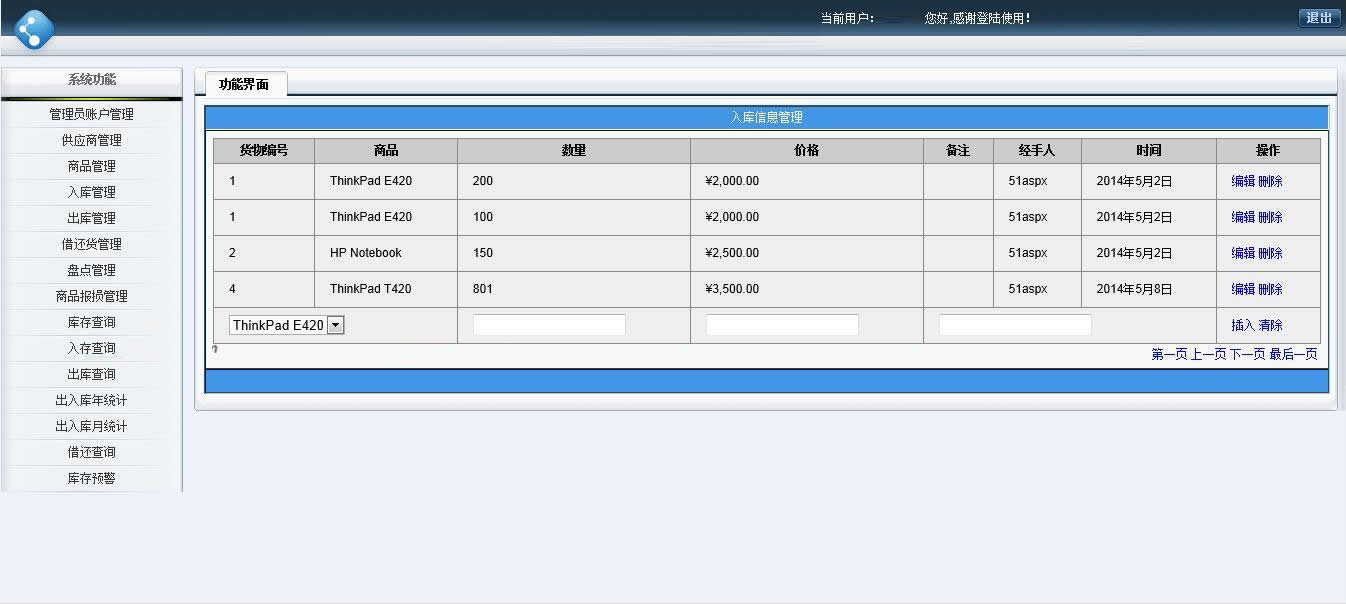Select 库存预警 in the sidebar
This screenshot has width=1346, height=604.
click(91, 478)
